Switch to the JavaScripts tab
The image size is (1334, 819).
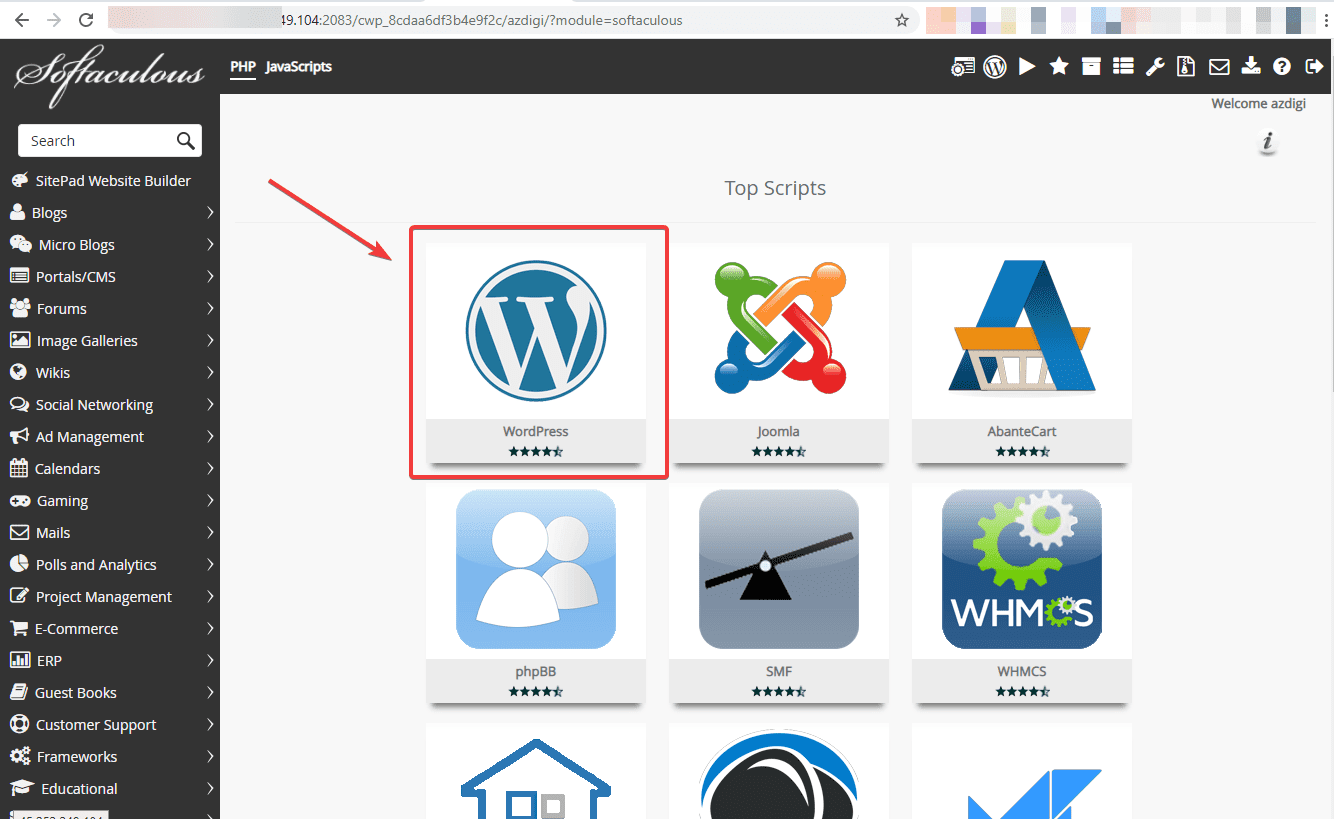coord(298,66)
